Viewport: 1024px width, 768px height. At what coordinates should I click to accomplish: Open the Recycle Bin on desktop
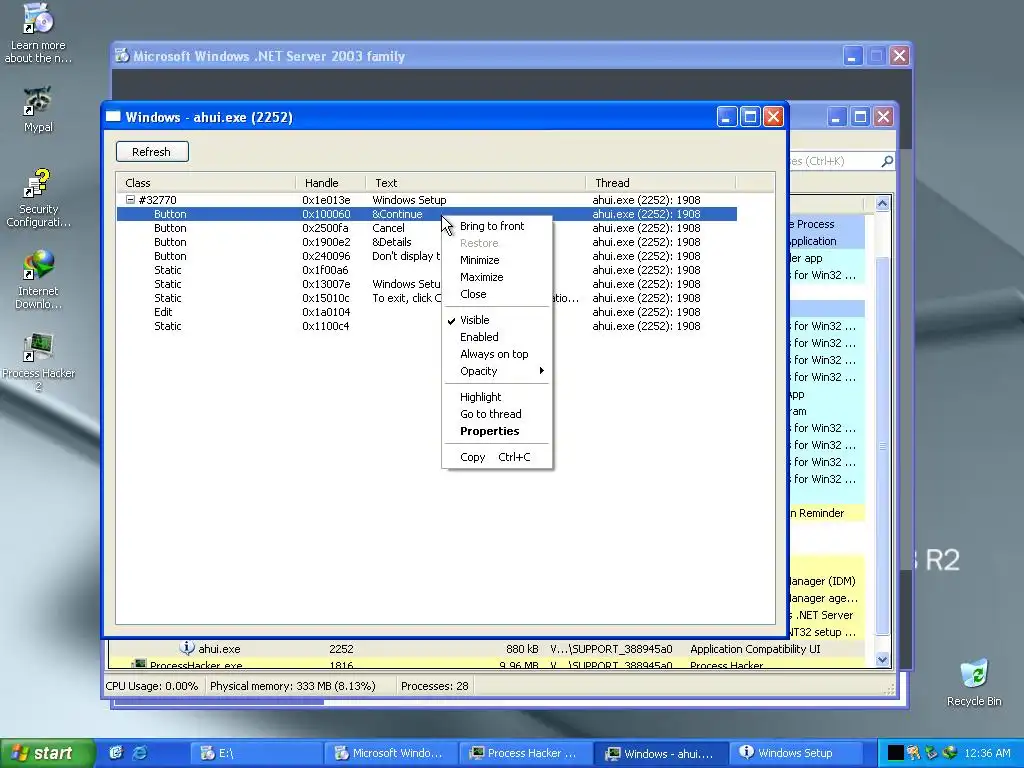point(974,683)
